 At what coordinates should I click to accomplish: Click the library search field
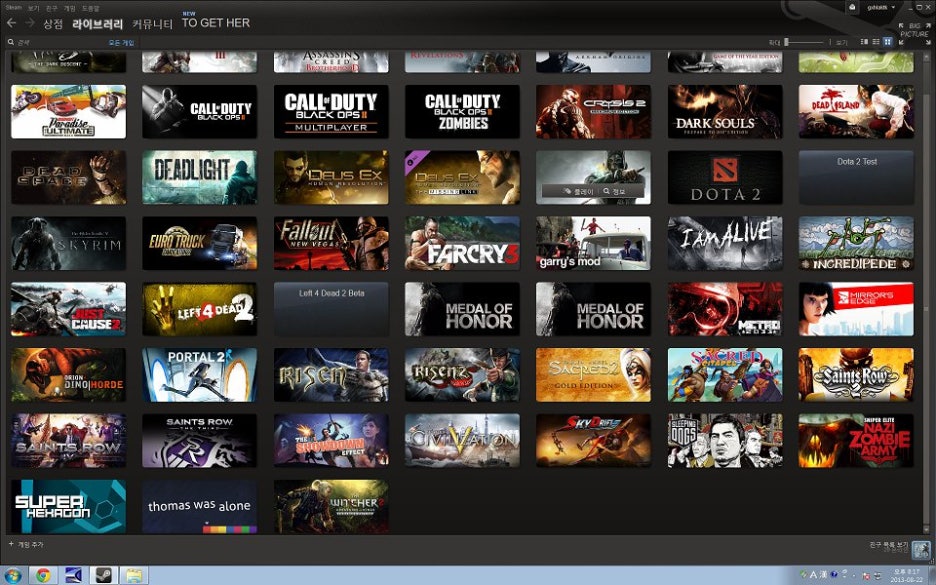coord(57,42)
